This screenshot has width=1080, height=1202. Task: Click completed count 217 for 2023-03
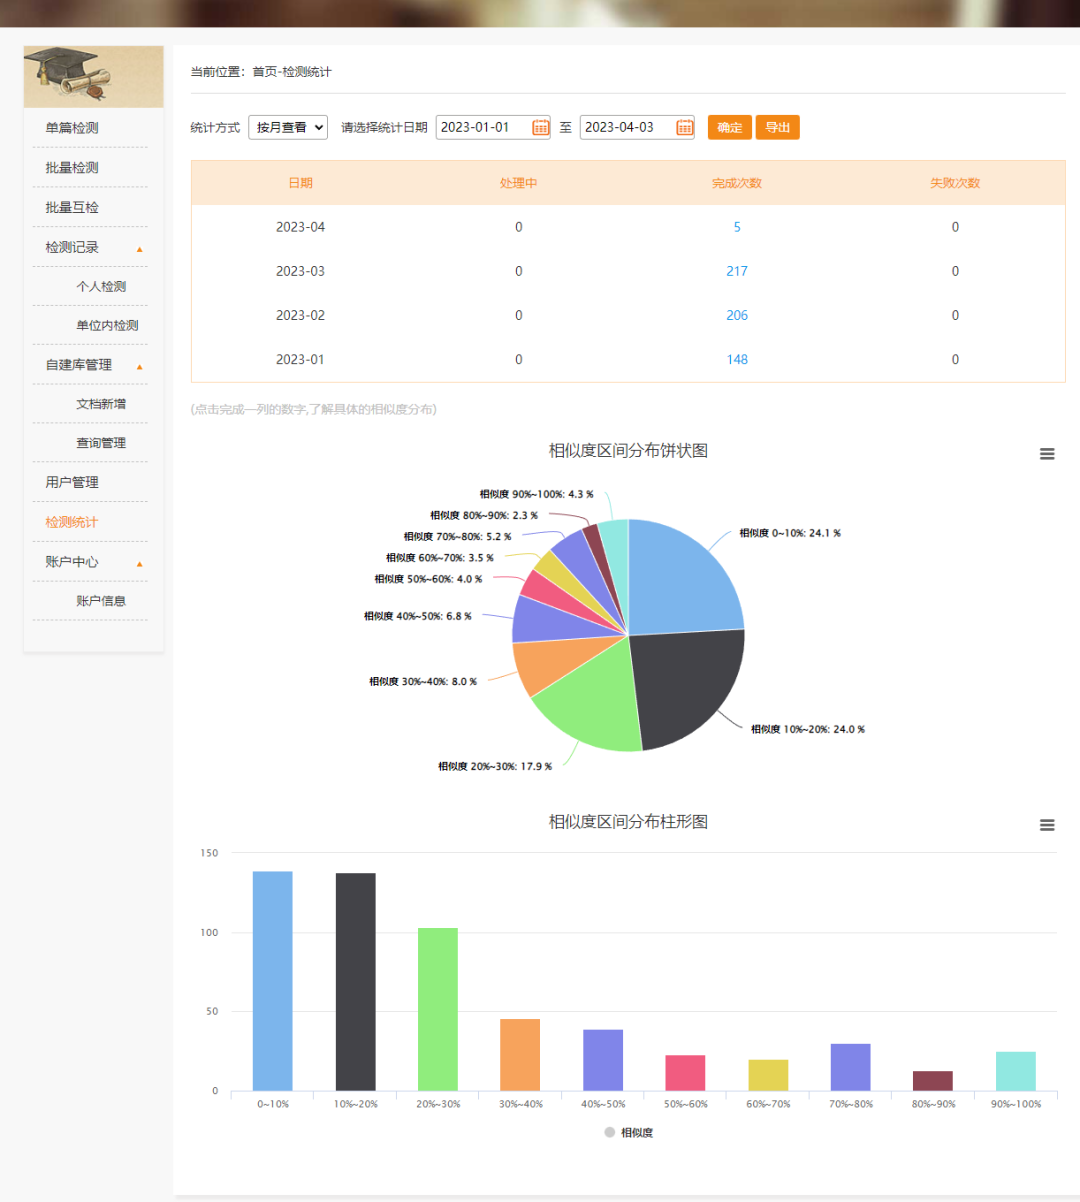737,271
